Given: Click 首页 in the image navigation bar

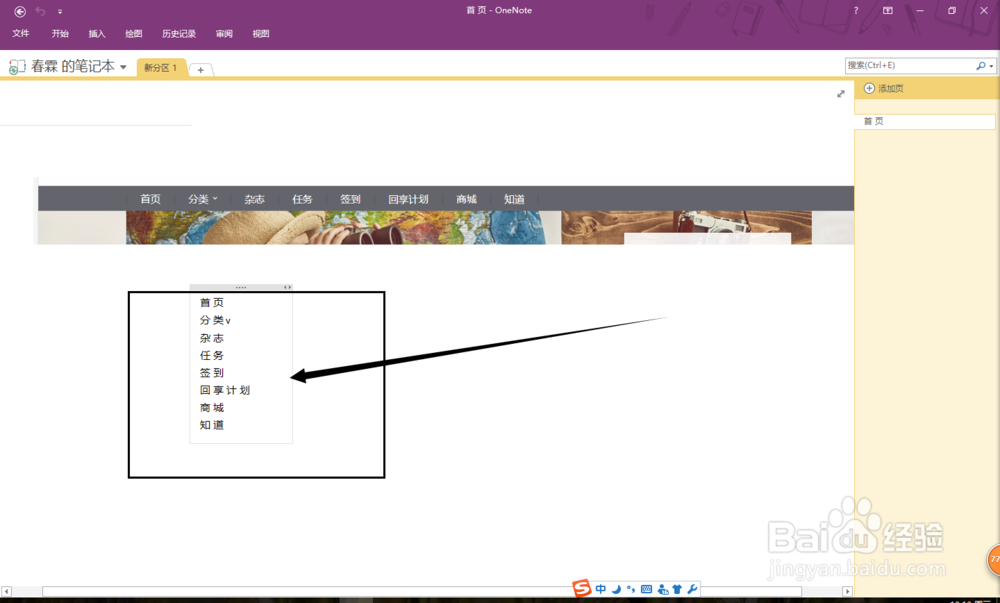Looking at the screenshot, I should click(x=151, y=199).
